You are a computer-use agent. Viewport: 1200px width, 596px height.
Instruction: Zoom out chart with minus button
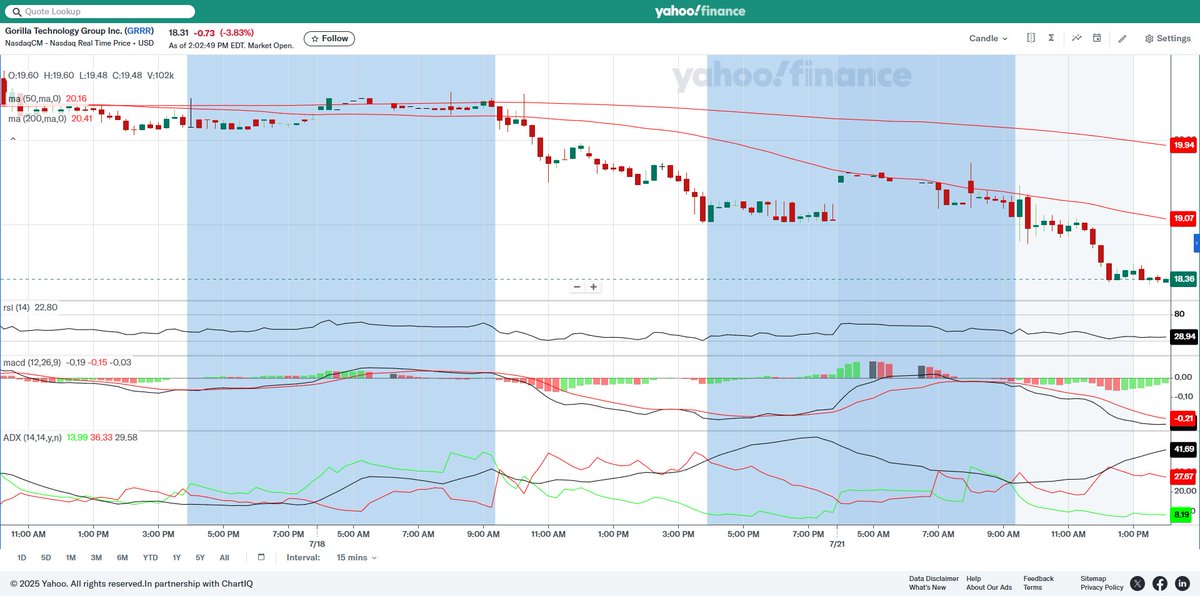[x=577, y=287]
